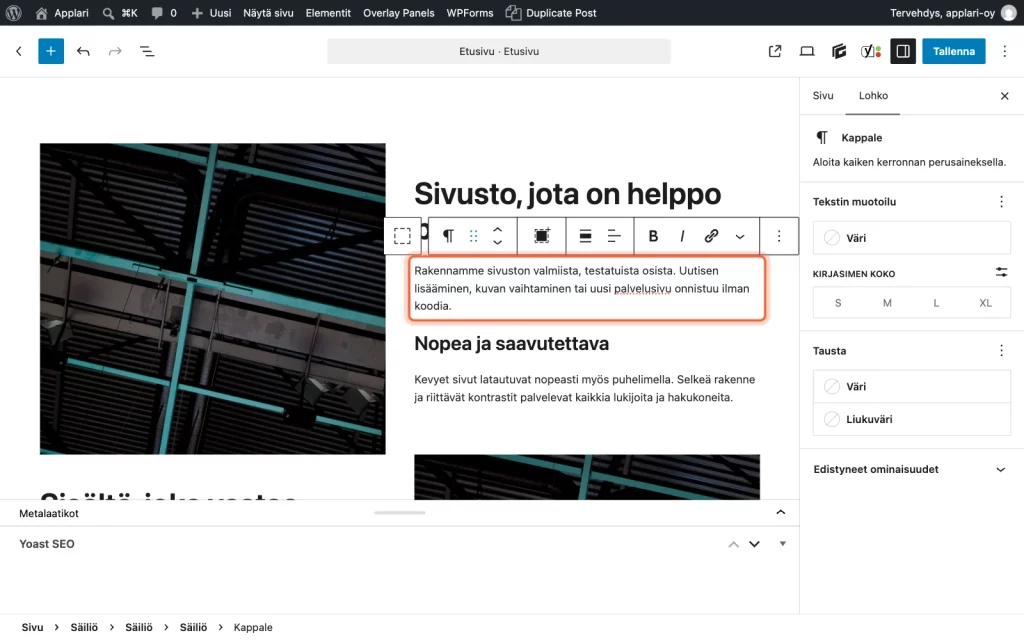This screenshot has width=1024, height=640.
Task: Click the paragraph block type icon
Action: coord(448,236)
